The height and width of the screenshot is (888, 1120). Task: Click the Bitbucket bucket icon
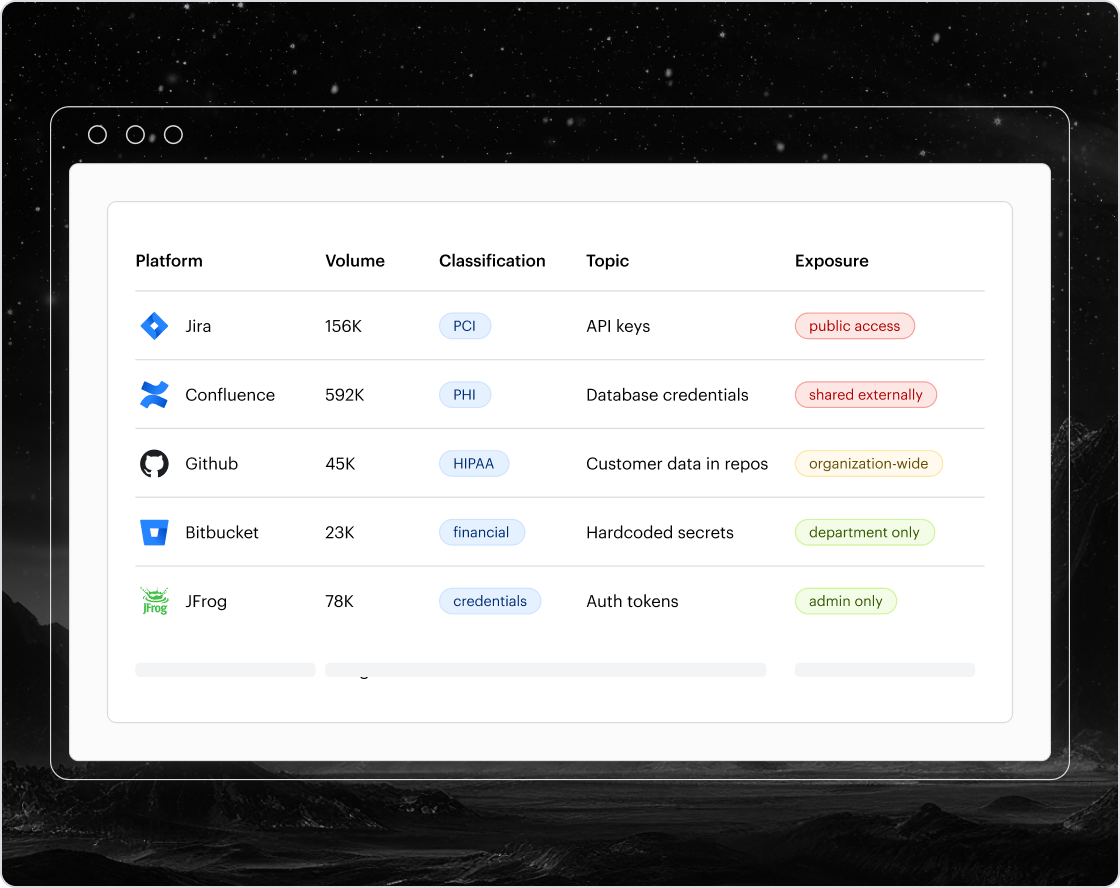154,533
